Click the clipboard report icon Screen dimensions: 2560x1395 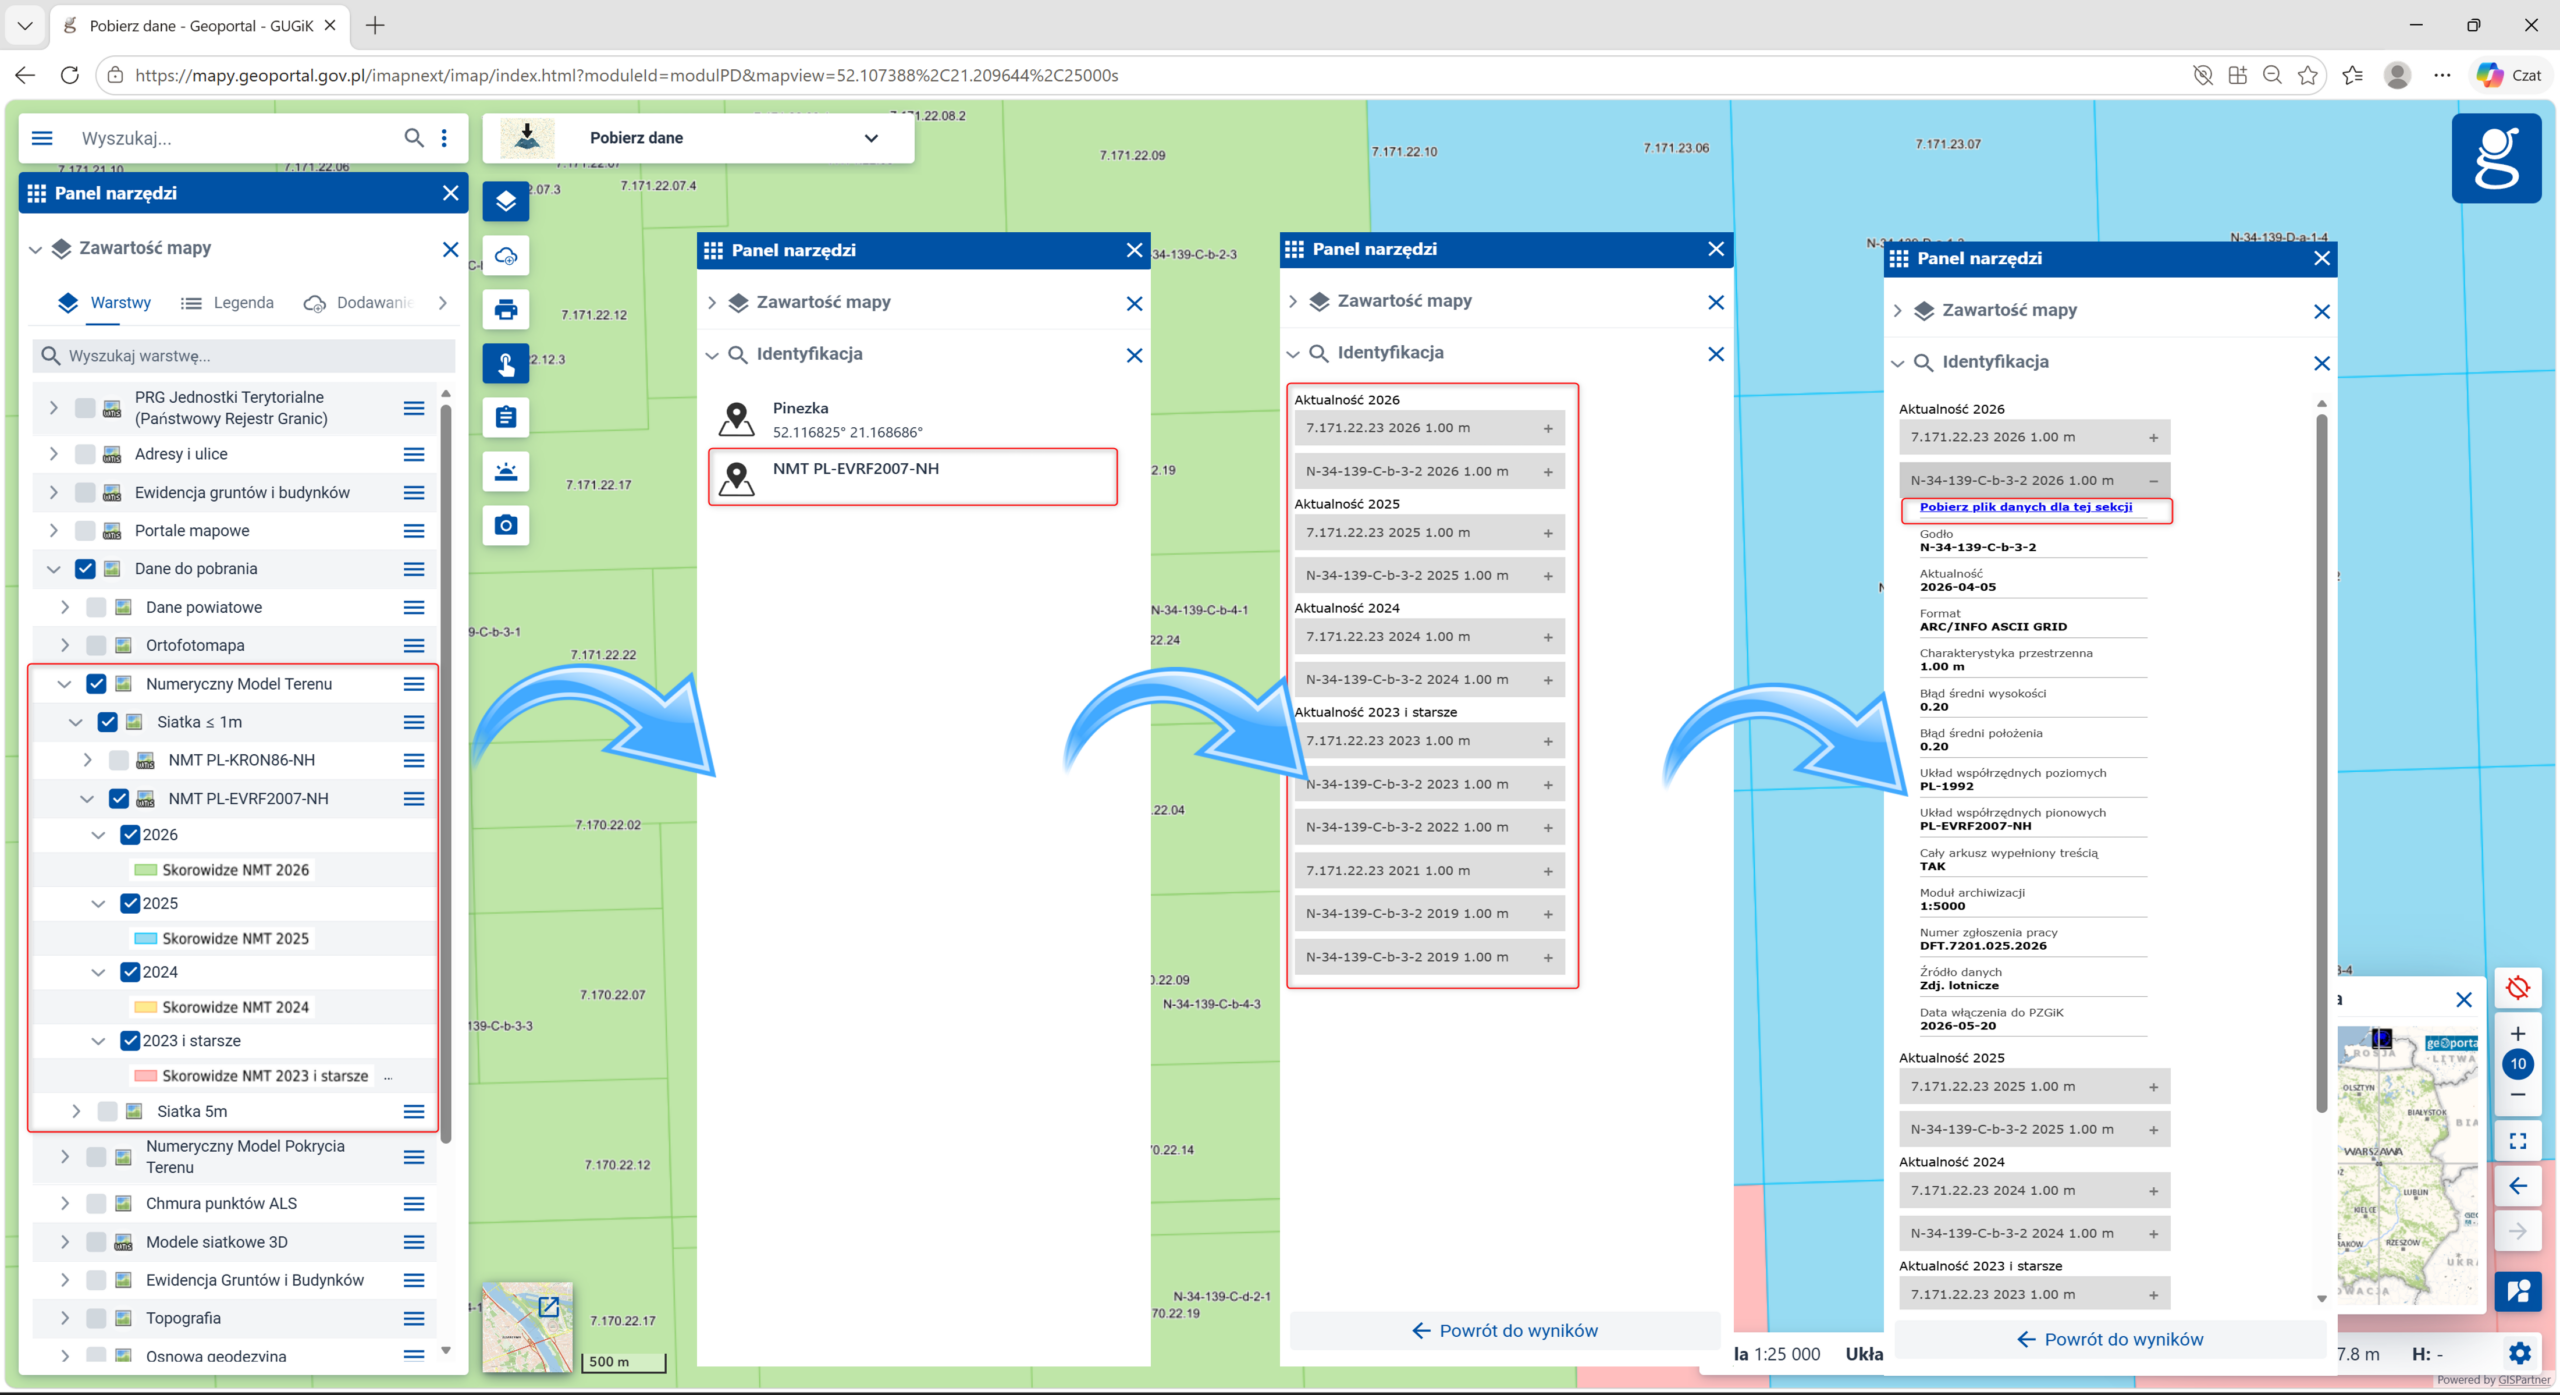point(506,417)
